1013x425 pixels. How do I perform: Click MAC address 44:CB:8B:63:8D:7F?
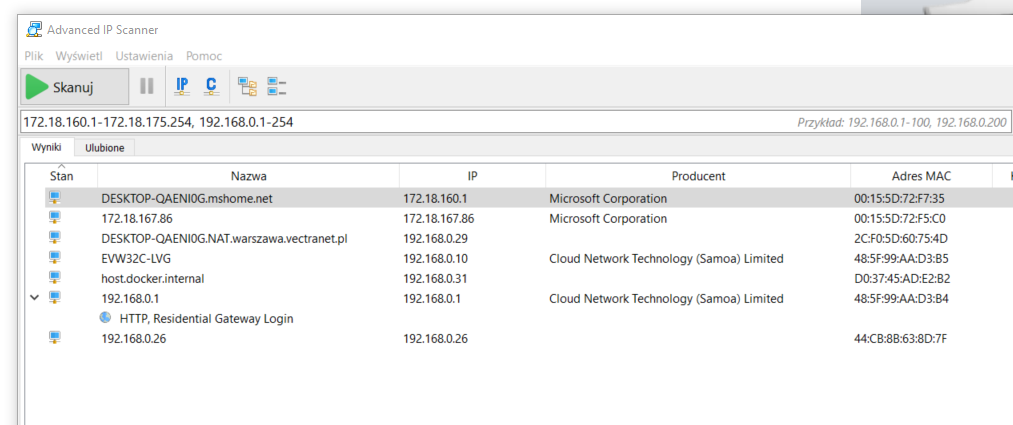(x=901, y=338)
